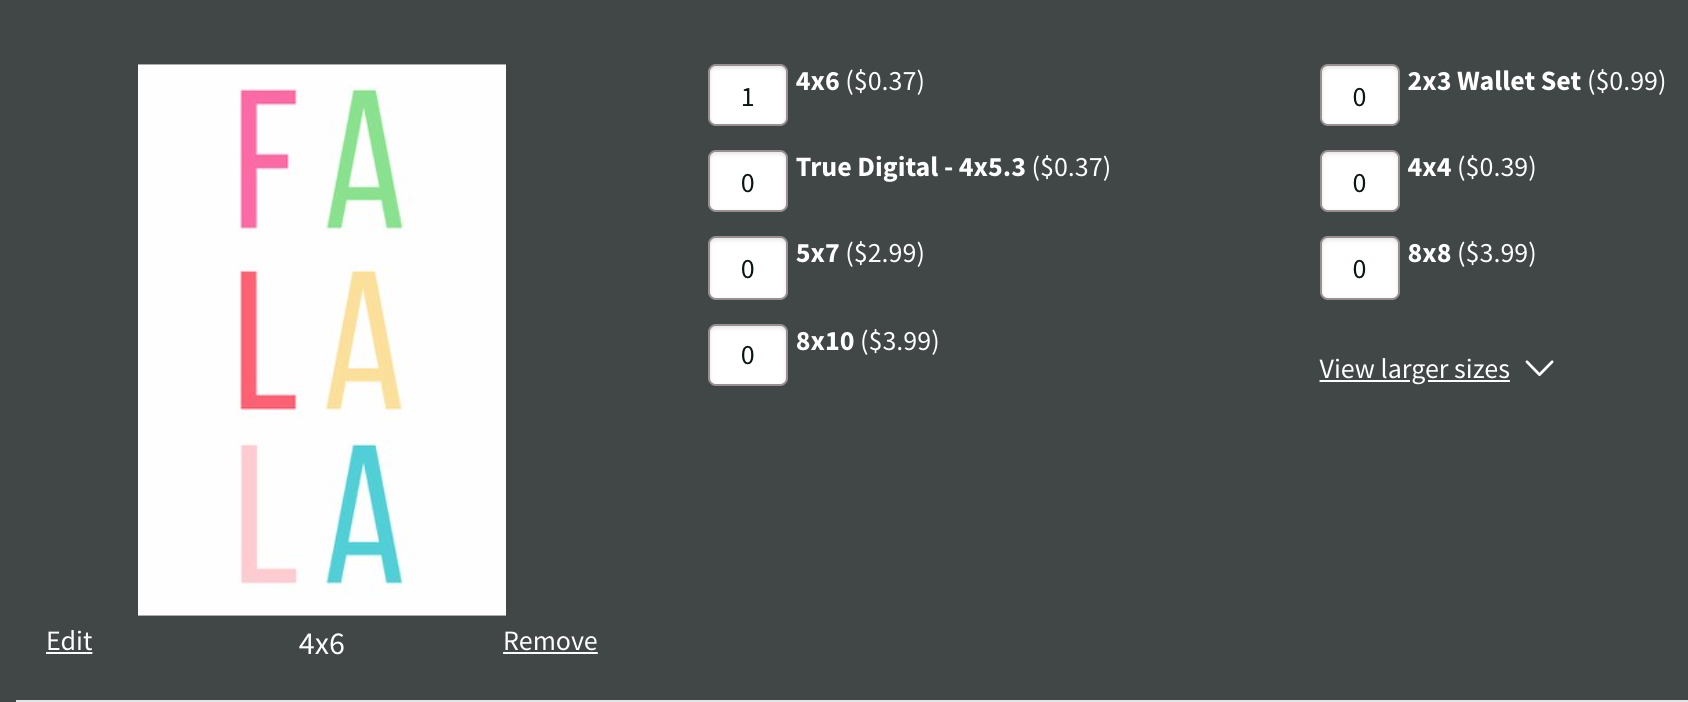Click the 8x8 ($3.99) size label
This screenshot has width=1688, height=702.
click(1471, 253)
